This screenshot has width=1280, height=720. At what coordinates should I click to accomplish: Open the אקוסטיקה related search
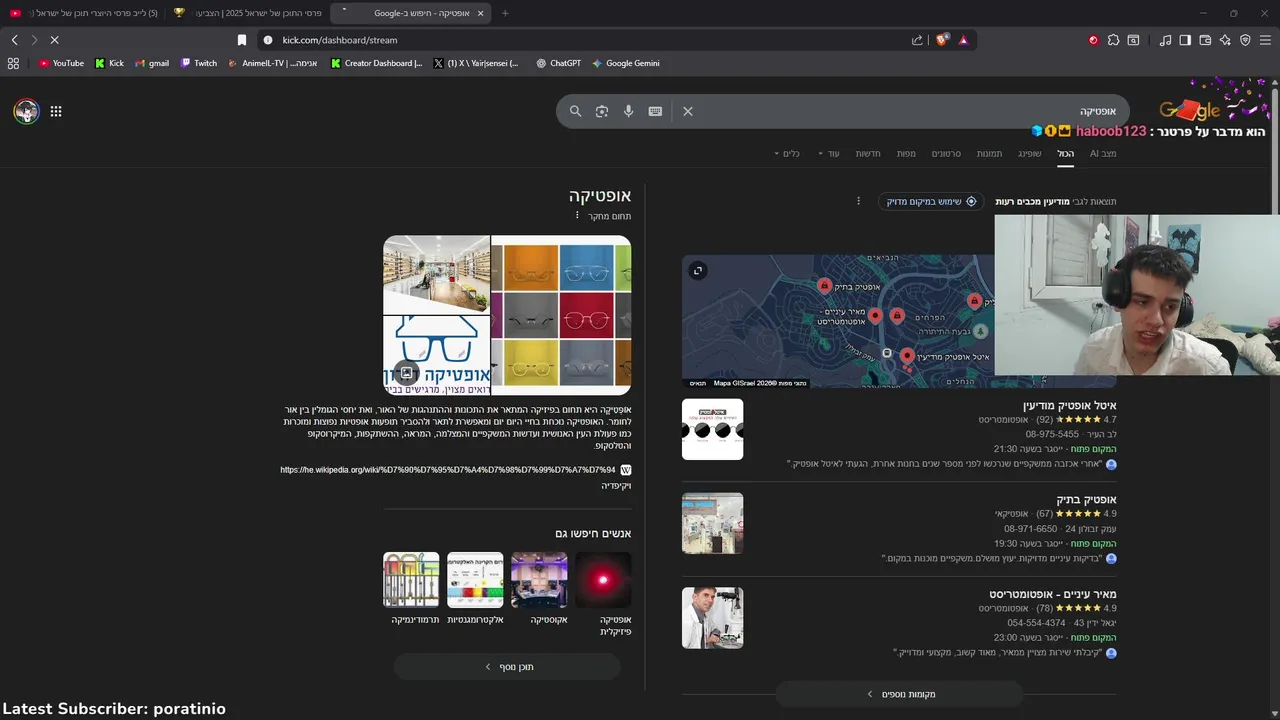539,588
